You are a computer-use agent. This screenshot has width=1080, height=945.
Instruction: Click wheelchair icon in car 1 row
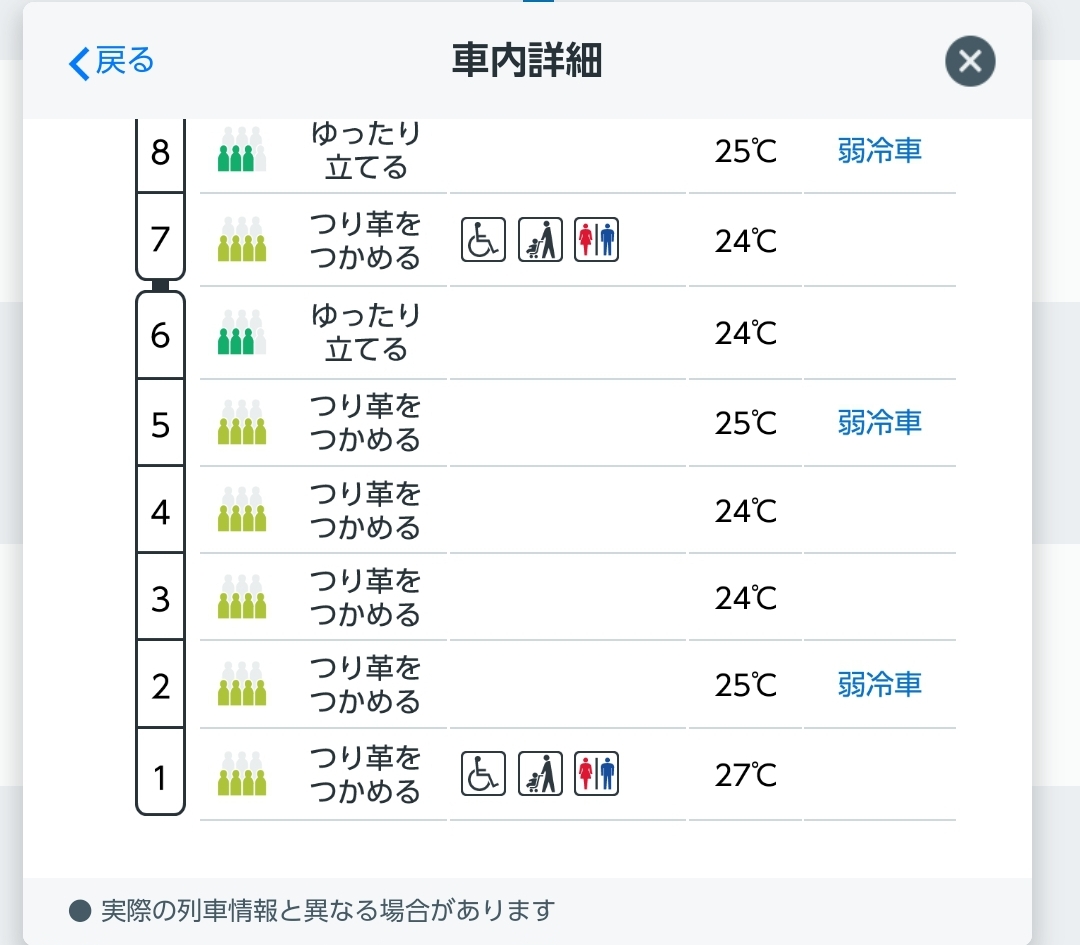483,773
